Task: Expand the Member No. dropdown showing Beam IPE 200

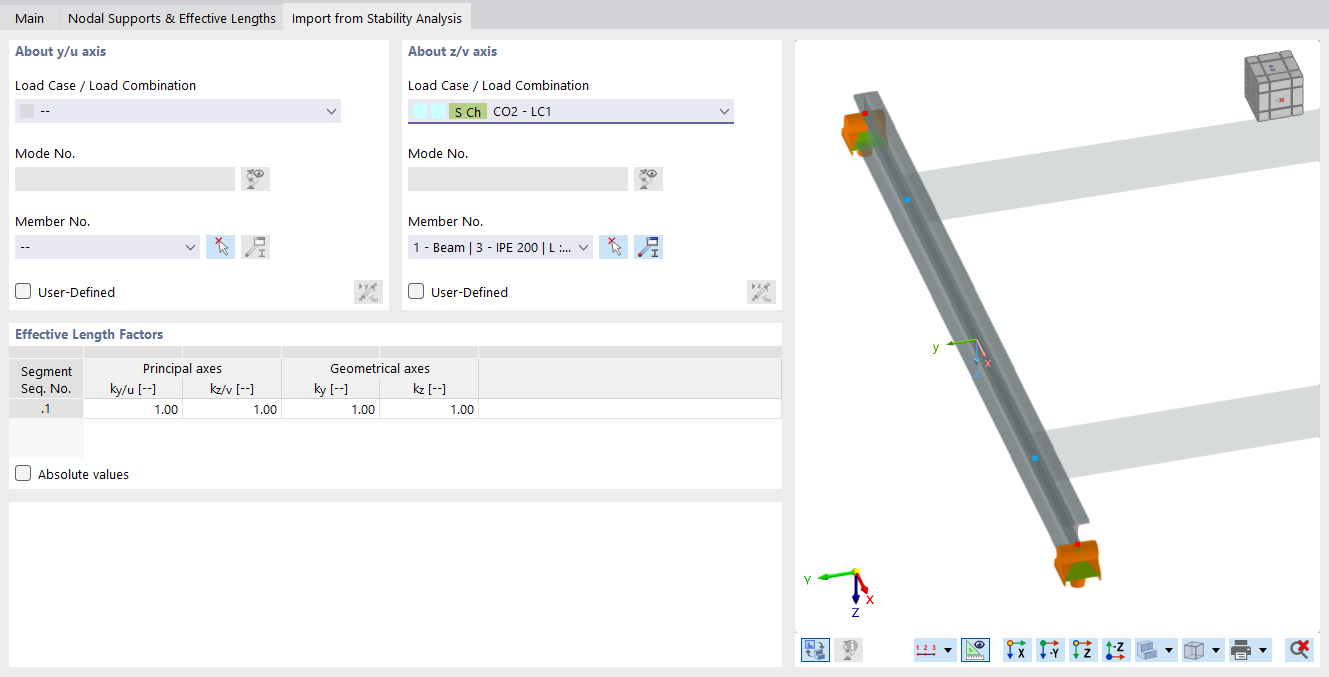Action: 499,246
